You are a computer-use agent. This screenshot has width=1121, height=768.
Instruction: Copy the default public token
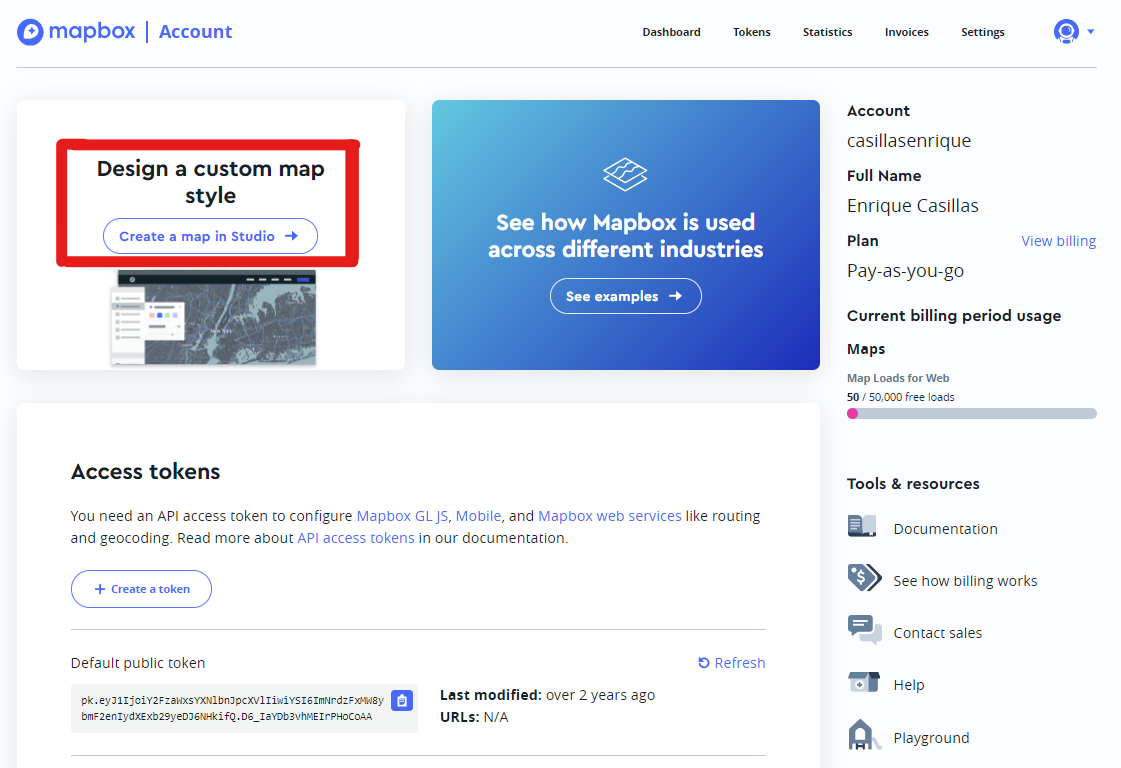tap(401, 701)
